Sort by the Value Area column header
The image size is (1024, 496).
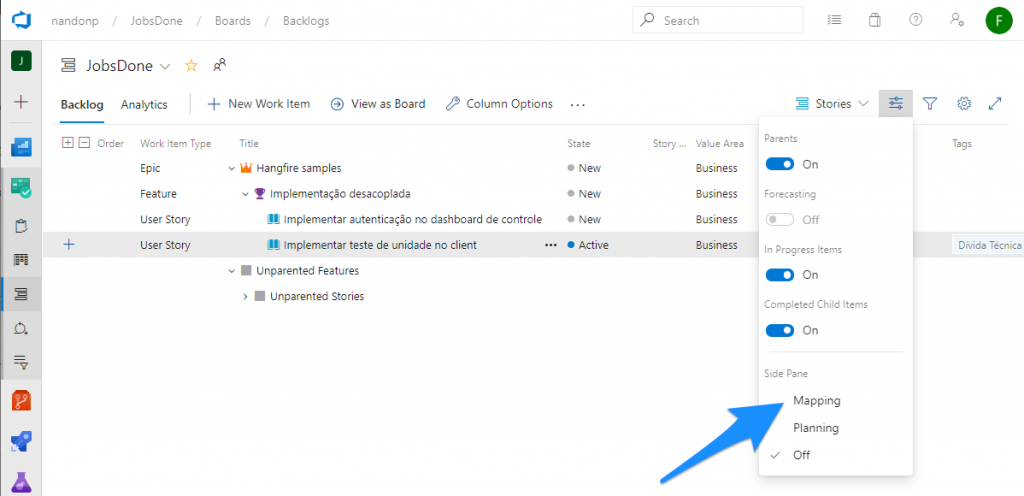click(720, 144)
